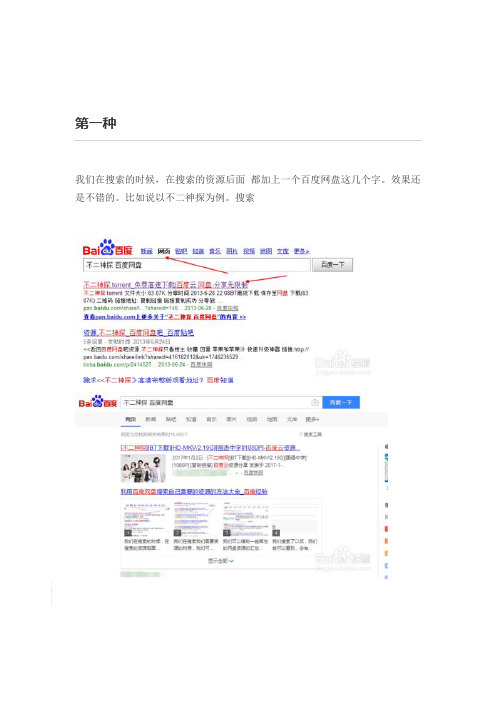Click the small Baidu logo beside the blue search button row
Screen dimensions: 496x702
[98, 402]
